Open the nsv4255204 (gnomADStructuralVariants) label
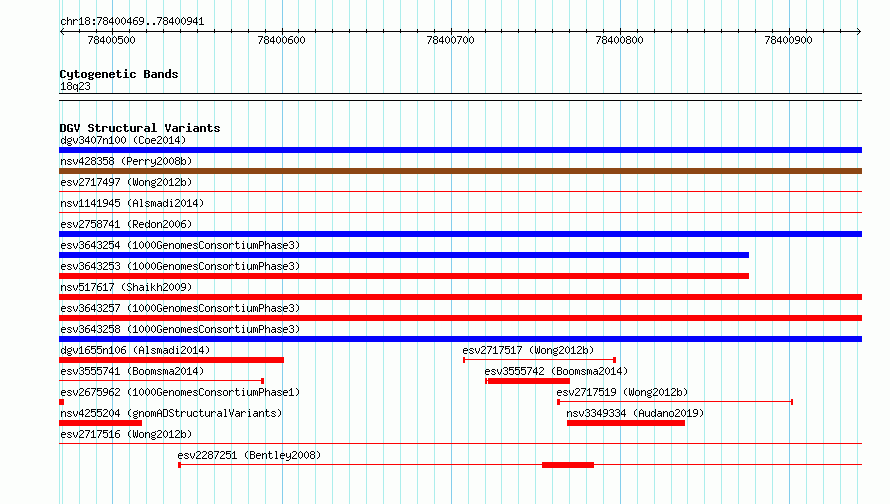The height and width of the screenshot is (504, 890). [x=171, y=413]
